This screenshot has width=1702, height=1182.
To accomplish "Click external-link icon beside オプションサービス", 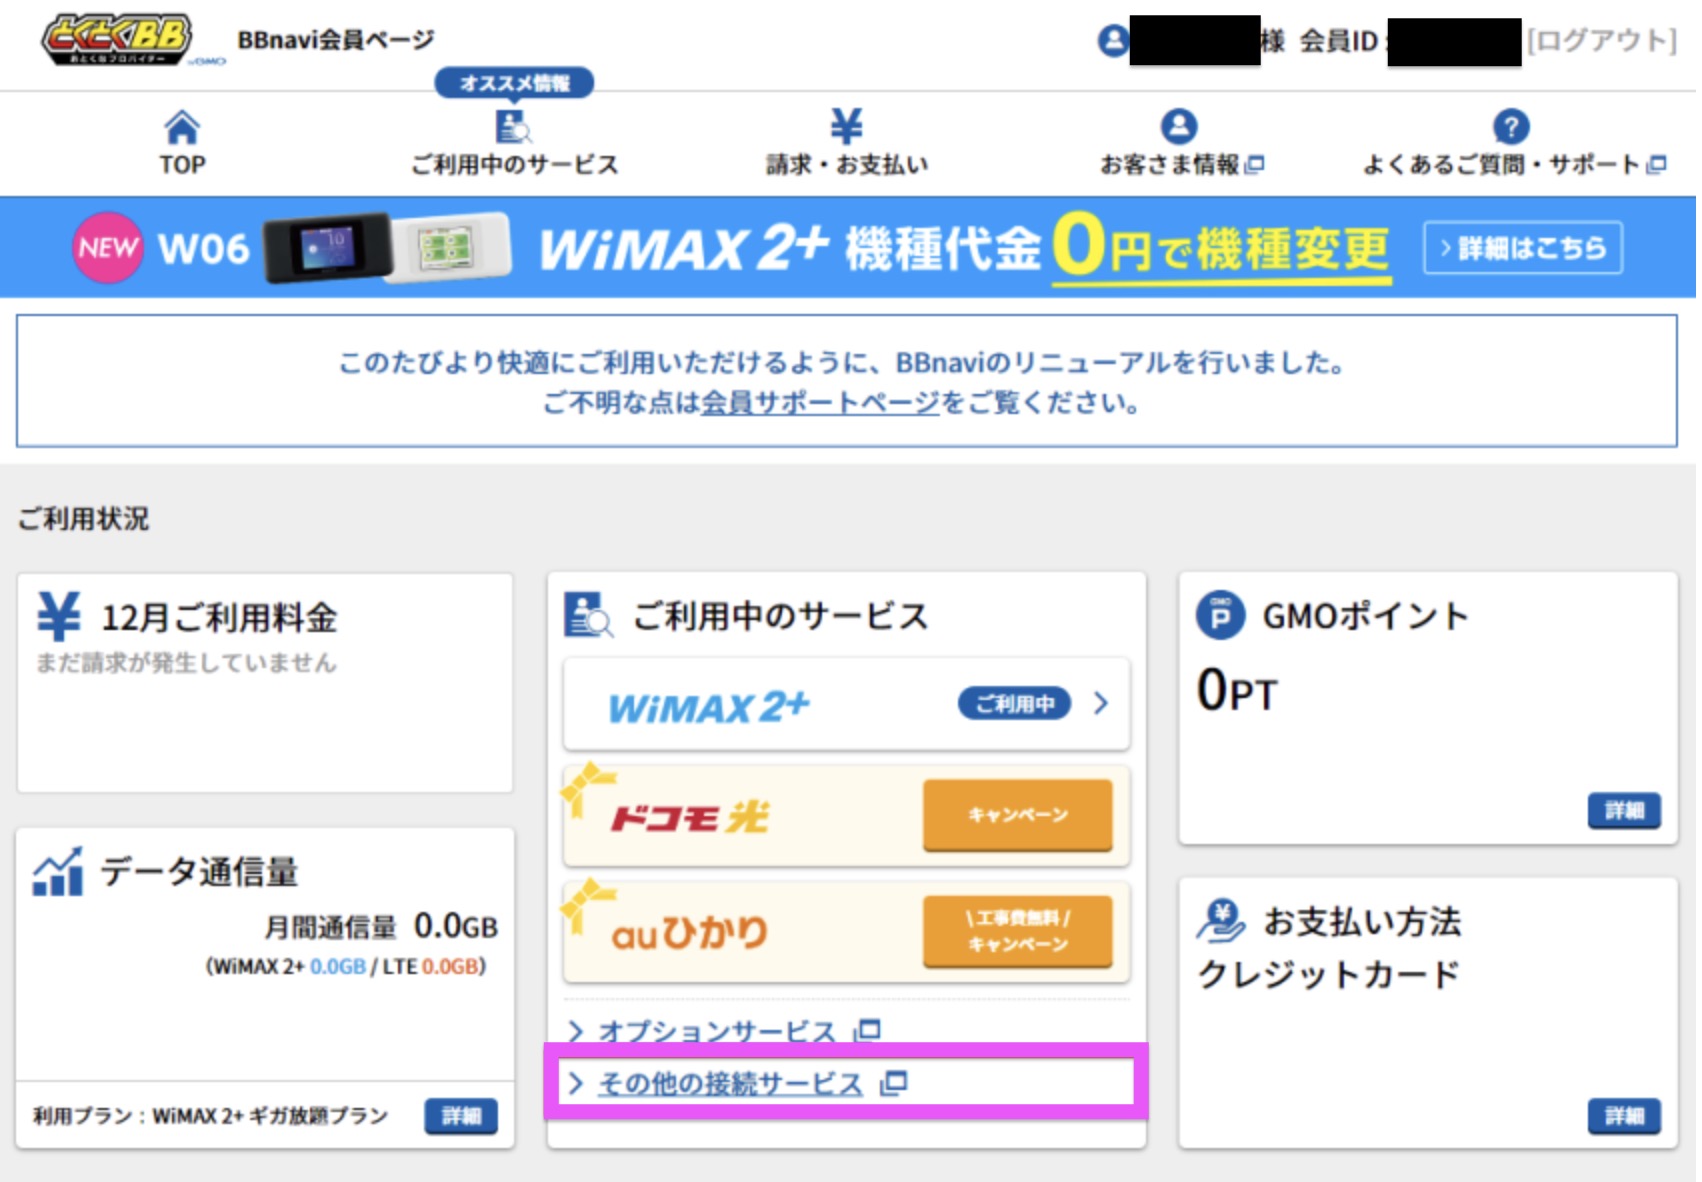I will click(x=867, y=1030).
